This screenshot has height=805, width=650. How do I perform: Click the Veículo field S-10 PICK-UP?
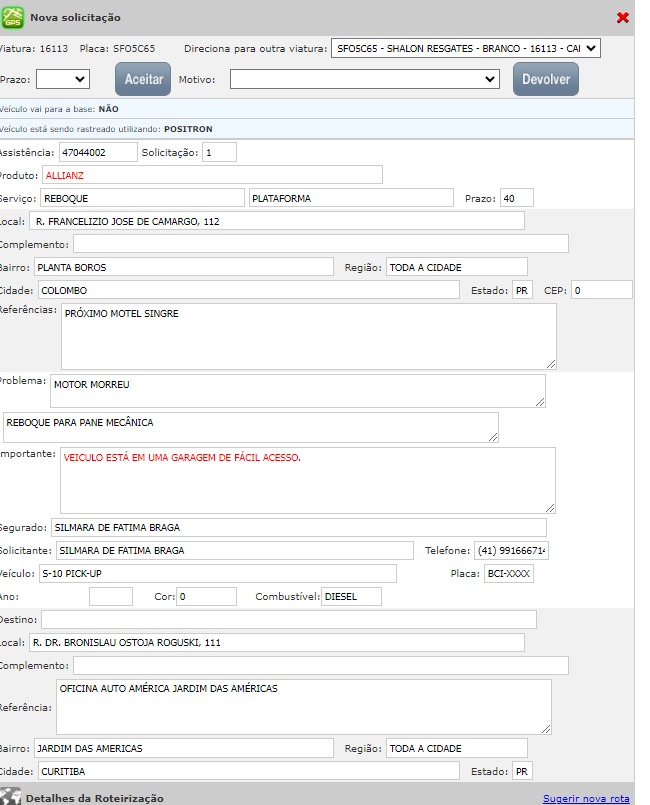[218, 573]
